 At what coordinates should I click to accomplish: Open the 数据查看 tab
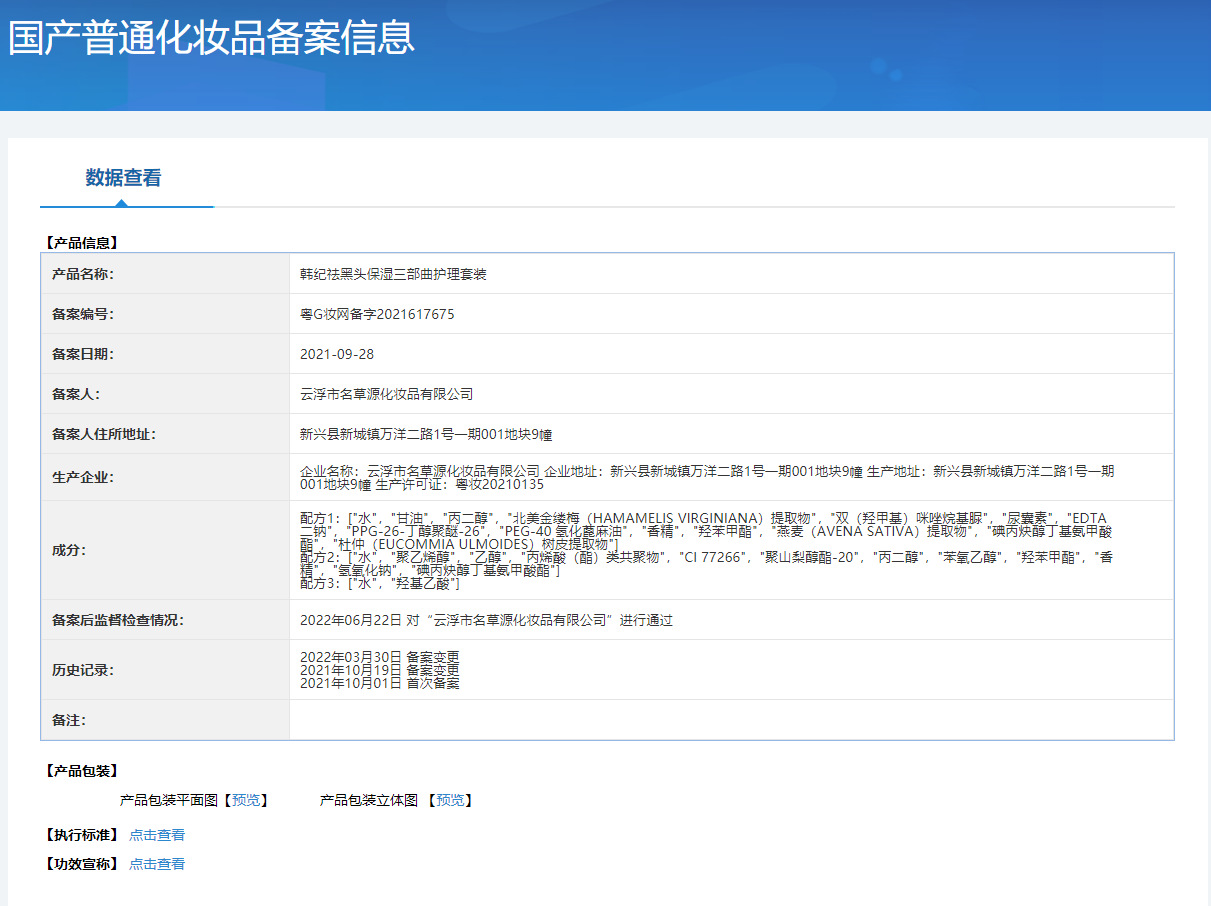(123, 178)
